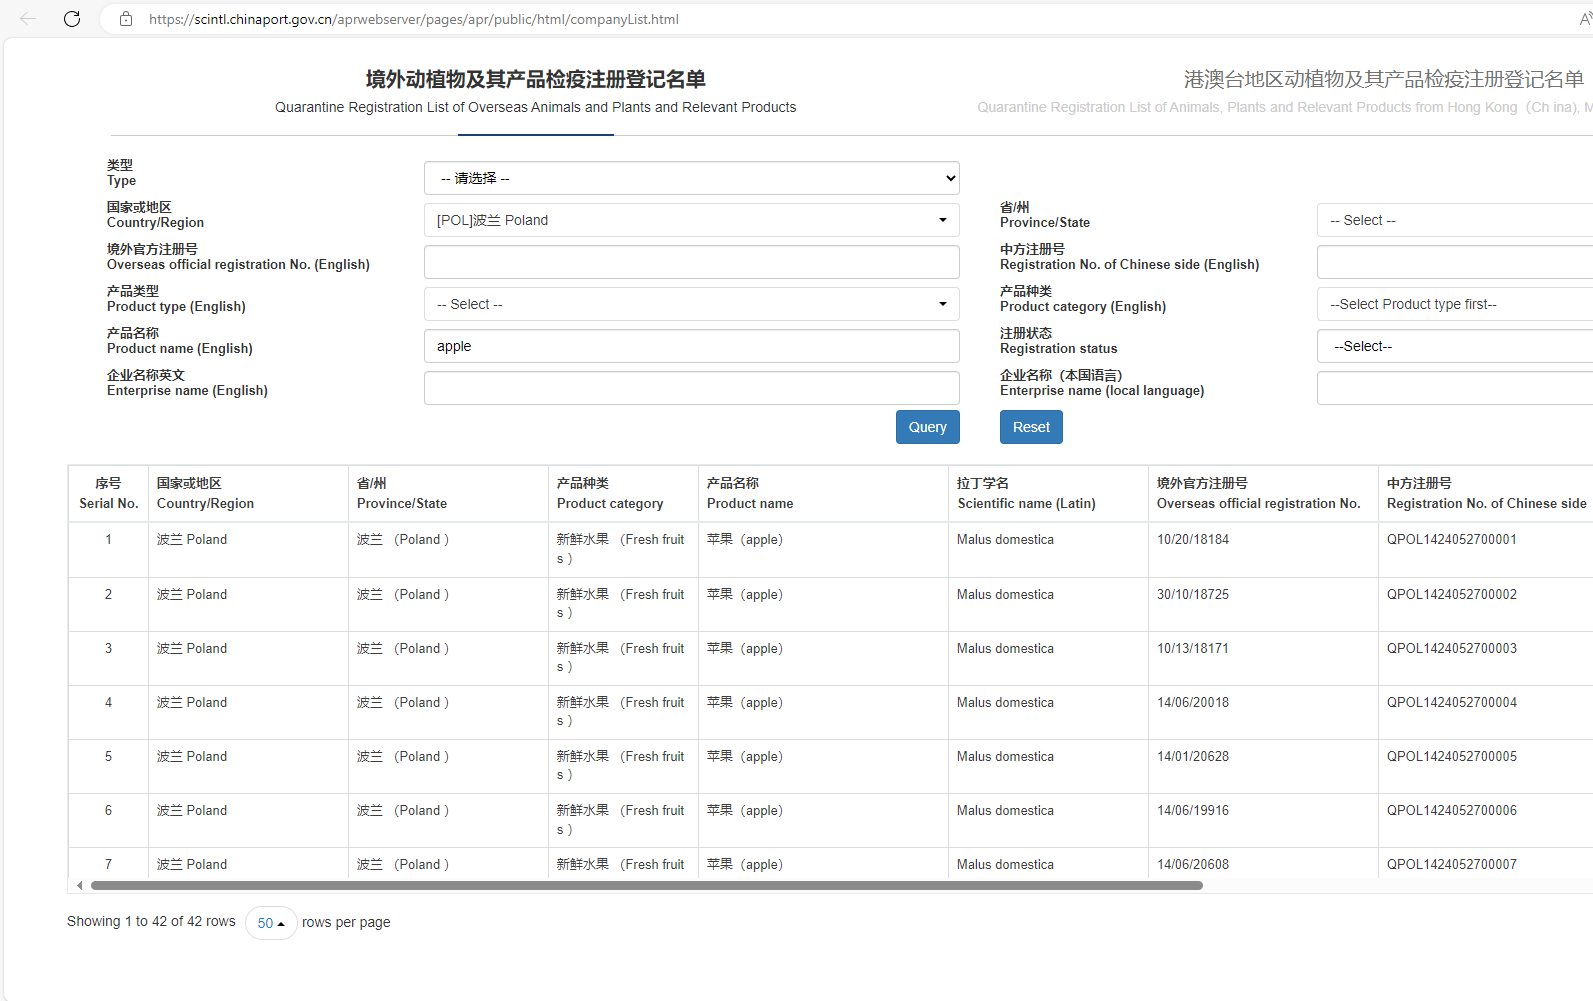Click the Enterprise name (English) input
The width and height of the screenshot is (1593, 1001).
(x=691, y=388)
